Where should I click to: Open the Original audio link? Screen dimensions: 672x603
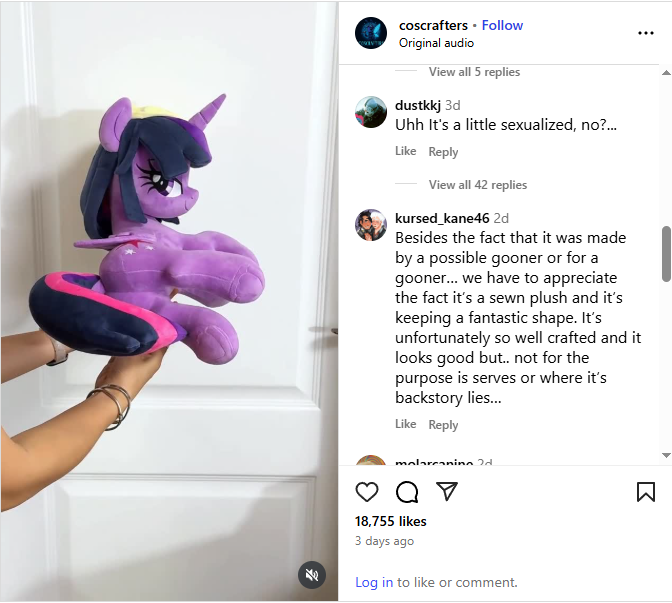(x=436, y=43)
